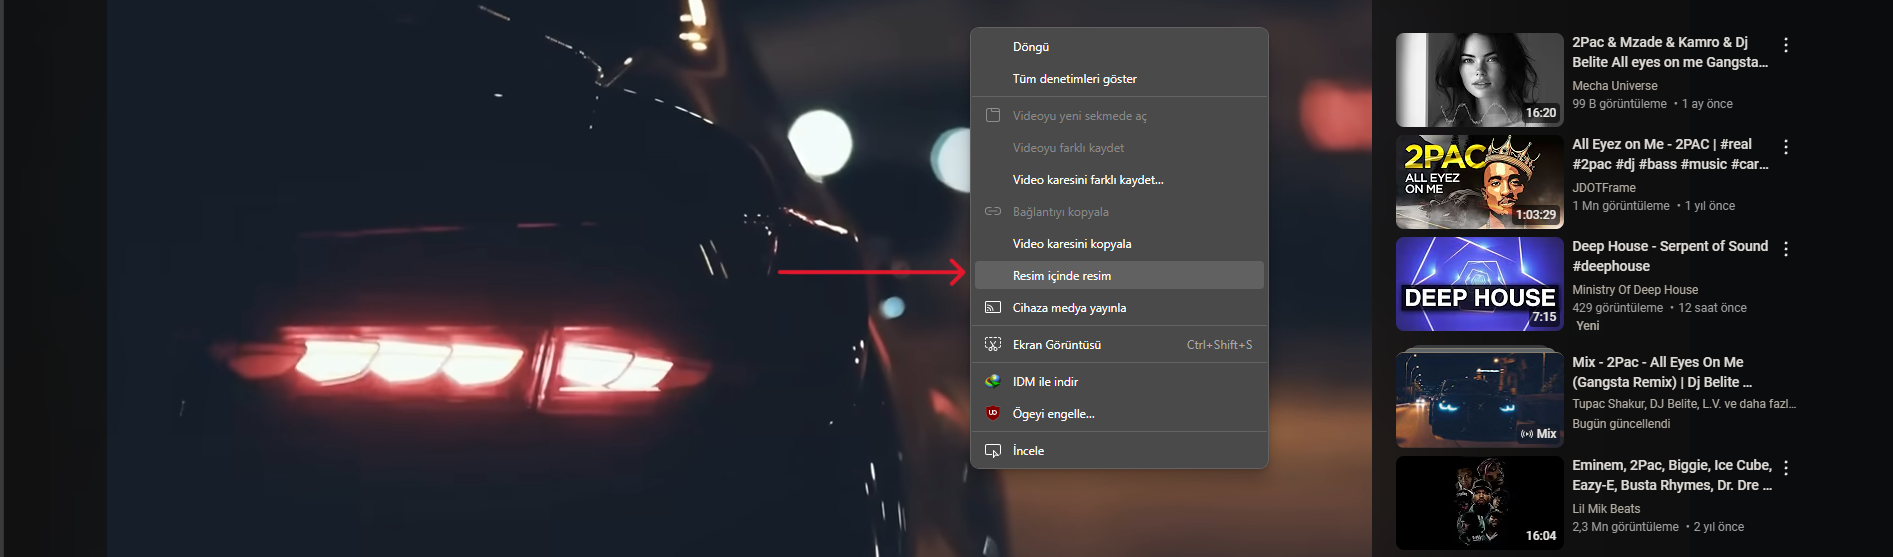
Task: Open title 2Pac & Mzade & Kamro & Dj Belite
Action: [1670, 52]
